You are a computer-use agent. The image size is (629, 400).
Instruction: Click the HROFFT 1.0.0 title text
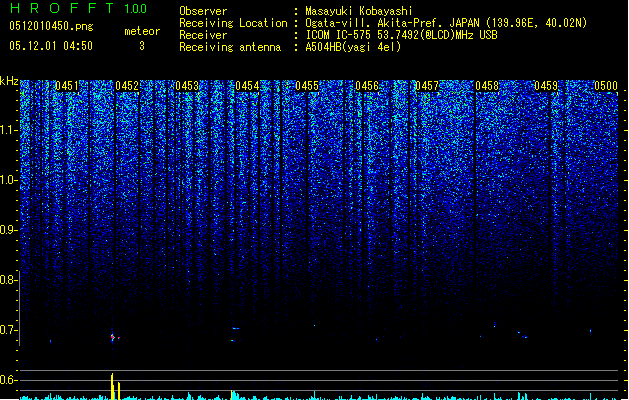click(x=79, y=8)
